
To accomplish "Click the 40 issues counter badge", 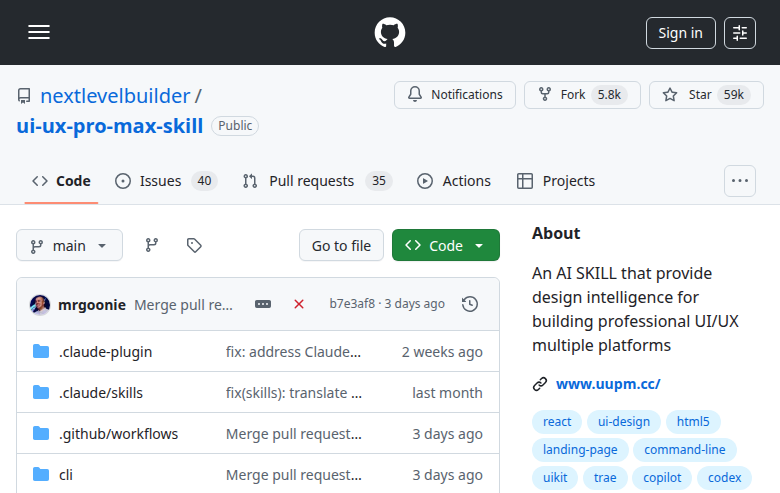I will (204, 181).
